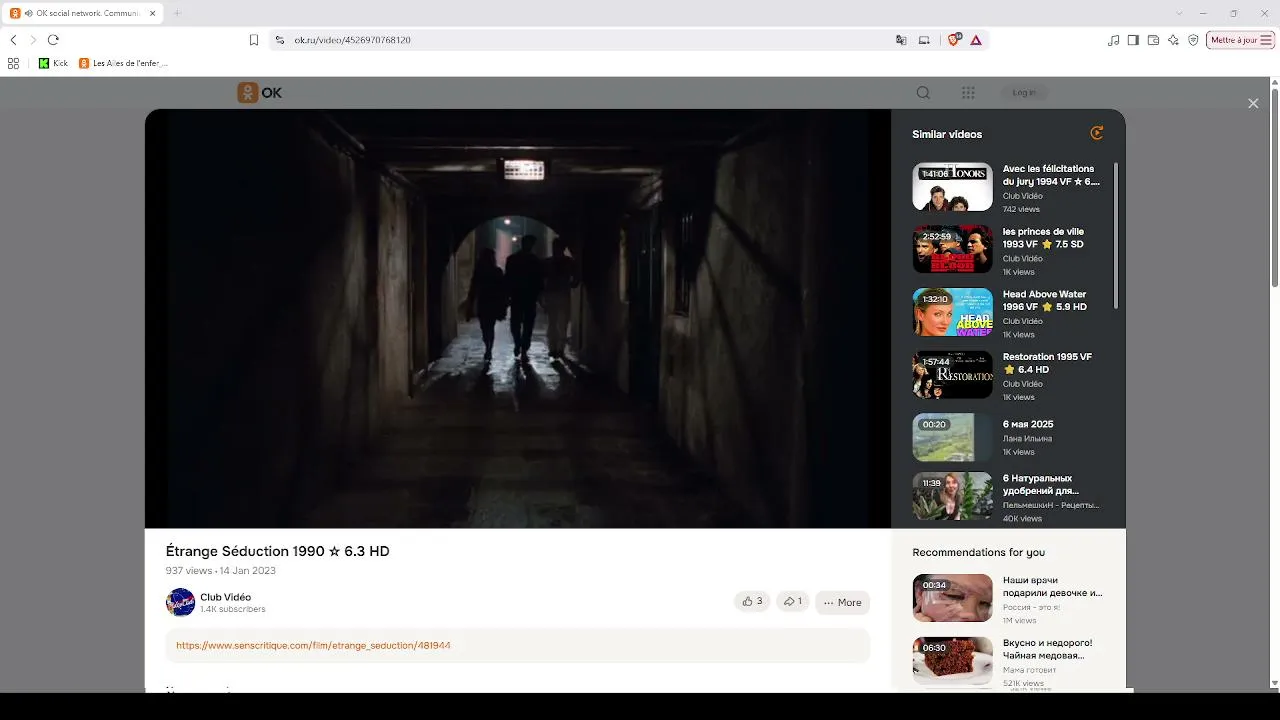Viewport: 1280px width, 720px height.
Task: Click the Restoration 1995 VF title text
Action: (x=1047, y=363)
